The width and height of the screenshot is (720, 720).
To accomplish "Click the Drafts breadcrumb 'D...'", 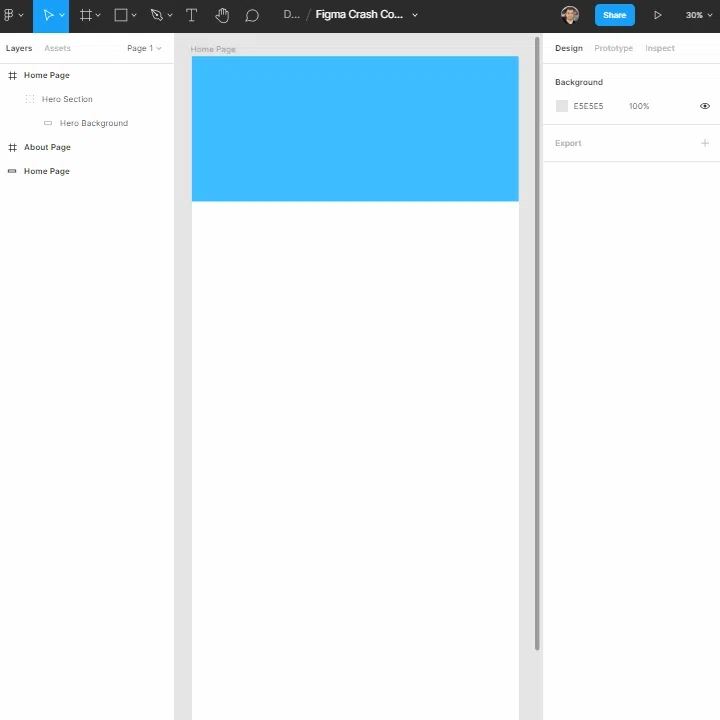I will (x=291, y=15).
